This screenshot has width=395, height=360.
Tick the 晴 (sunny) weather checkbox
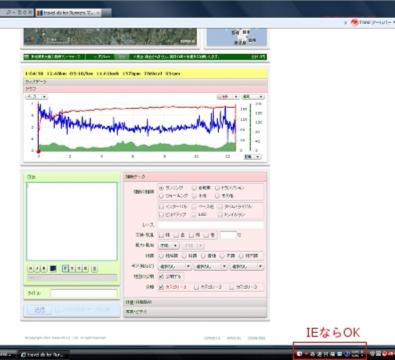[x=162, y=235]
